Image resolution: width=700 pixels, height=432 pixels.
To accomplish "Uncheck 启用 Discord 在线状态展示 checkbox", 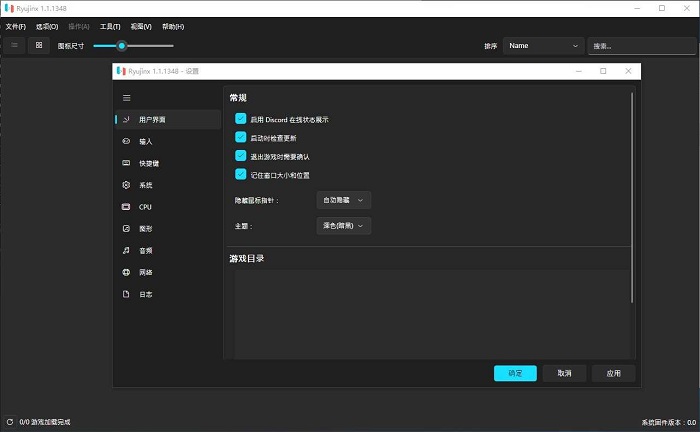I will tap(241, 118).
